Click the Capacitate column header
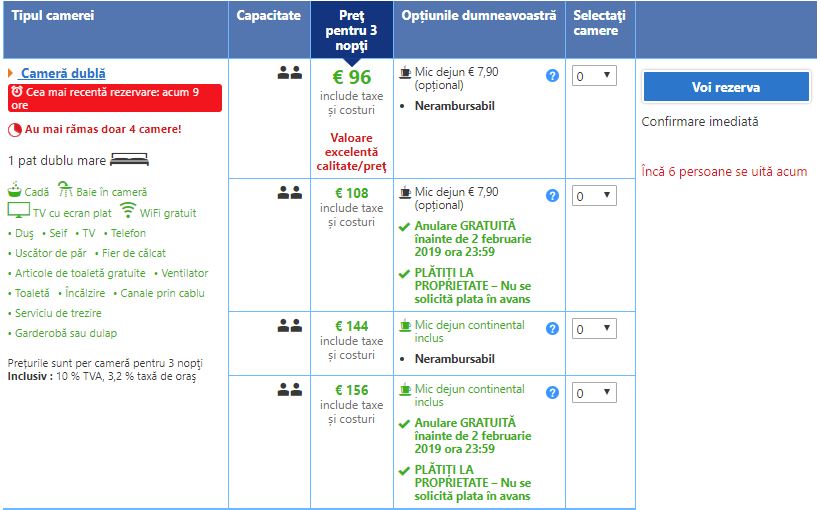Screen dimensions: 821x510 pos(269,16)
